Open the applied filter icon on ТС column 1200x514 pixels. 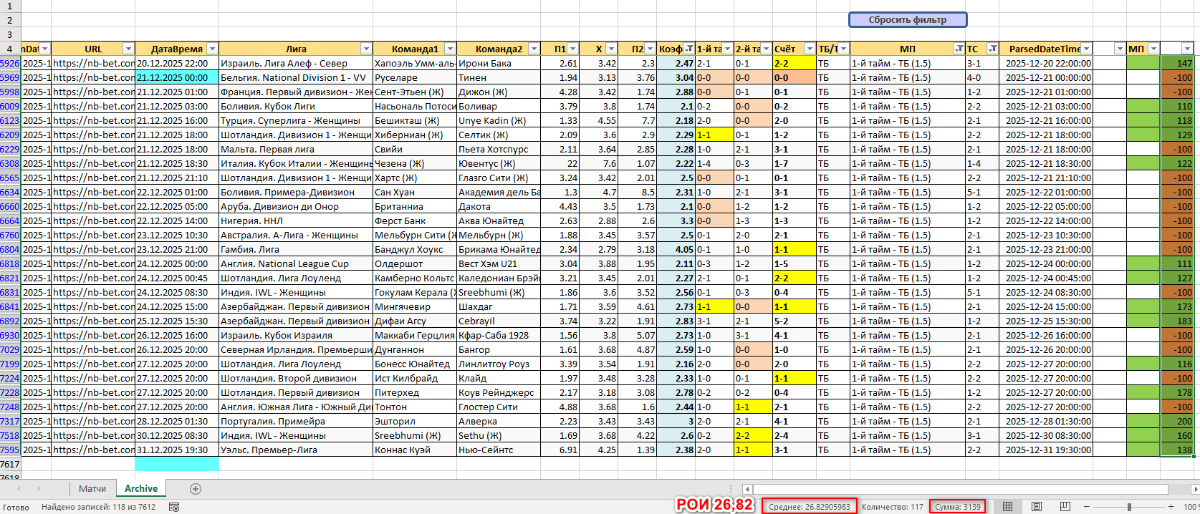point(995,48)
